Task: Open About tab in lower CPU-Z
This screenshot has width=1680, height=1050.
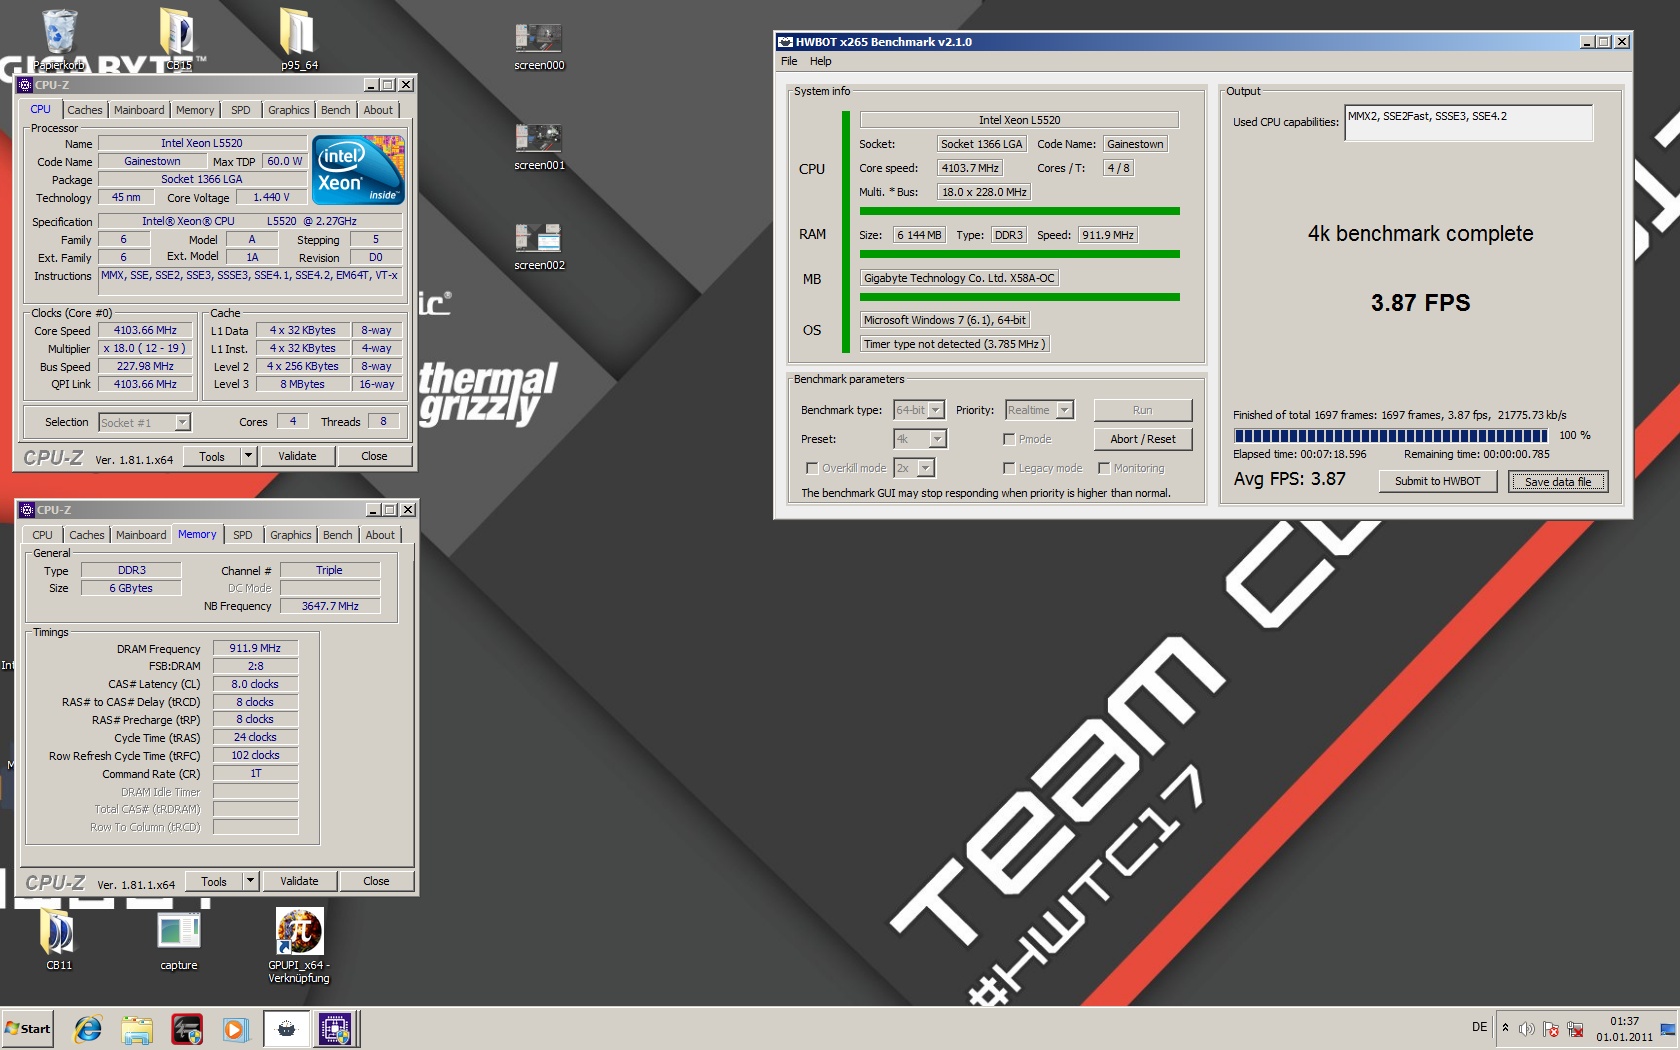Action: [380, 535]
